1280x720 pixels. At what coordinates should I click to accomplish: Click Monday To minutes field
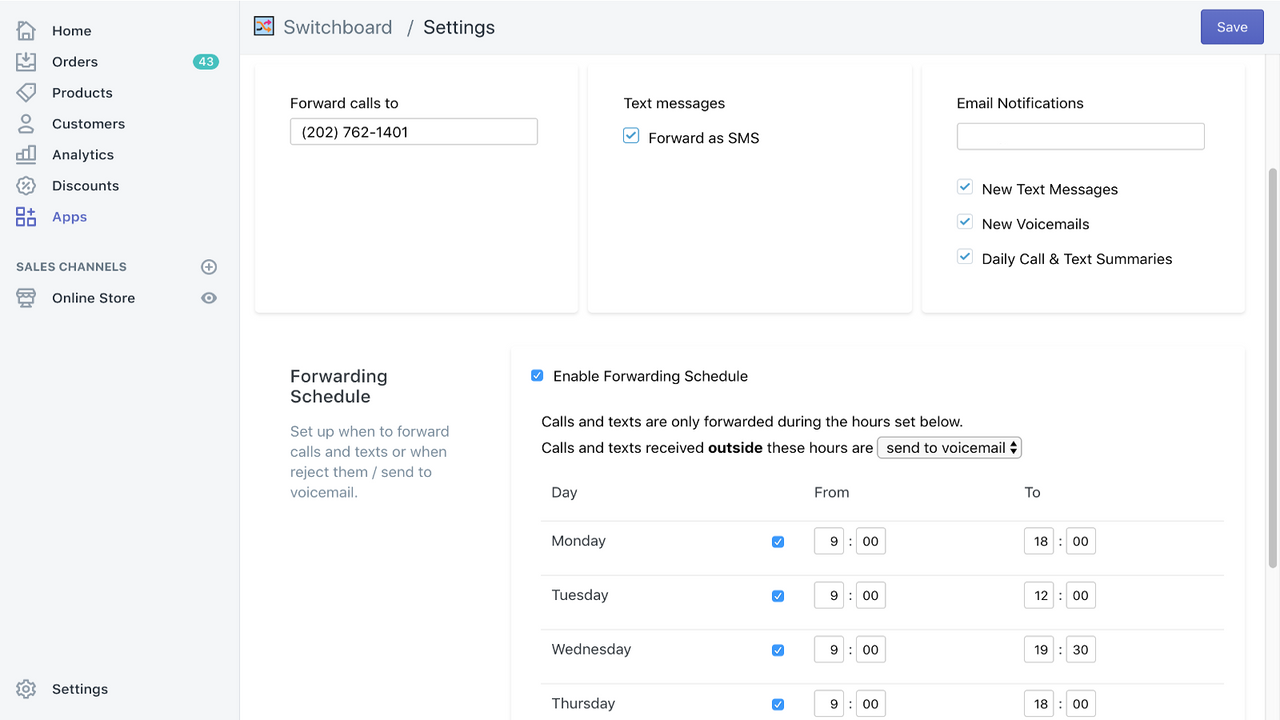pos(1080,542)
